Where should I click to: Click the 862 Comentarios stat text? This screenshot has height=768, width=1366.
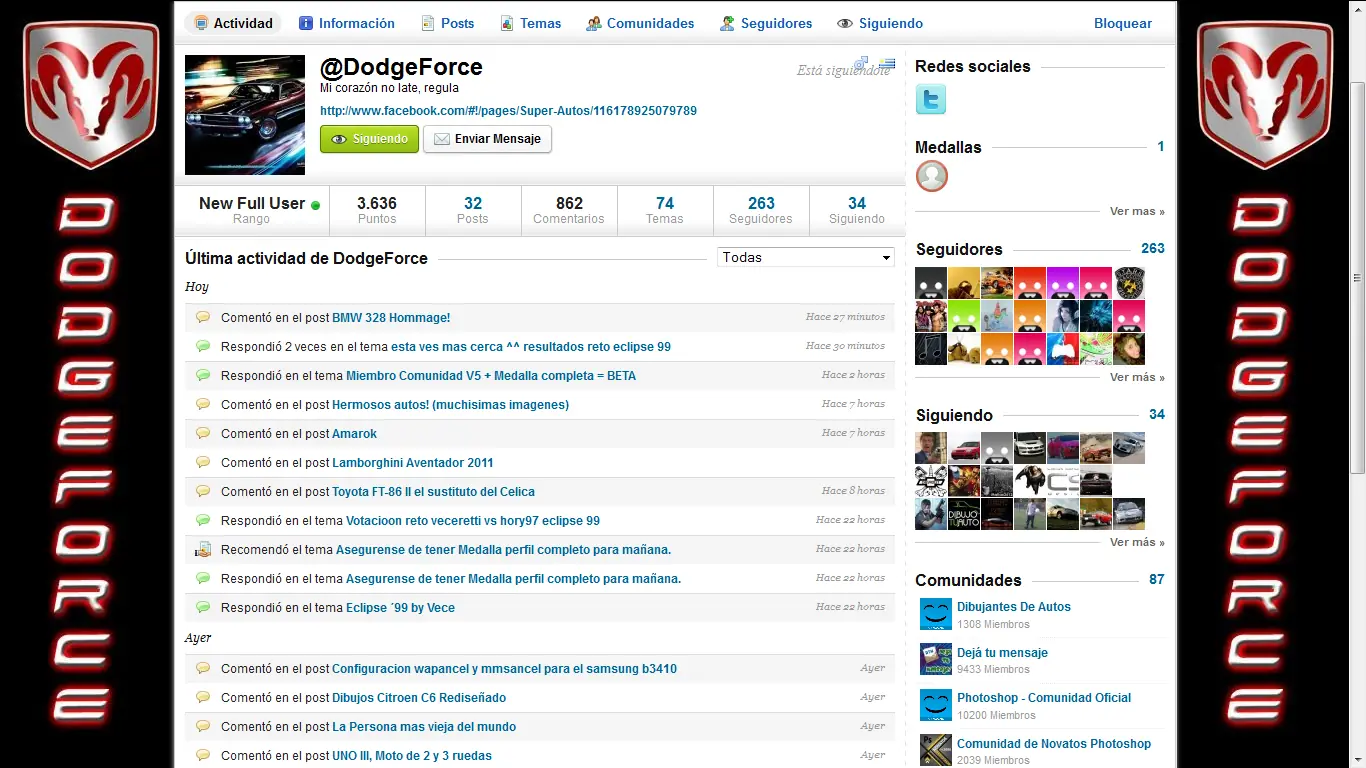[x=569, y=210]
